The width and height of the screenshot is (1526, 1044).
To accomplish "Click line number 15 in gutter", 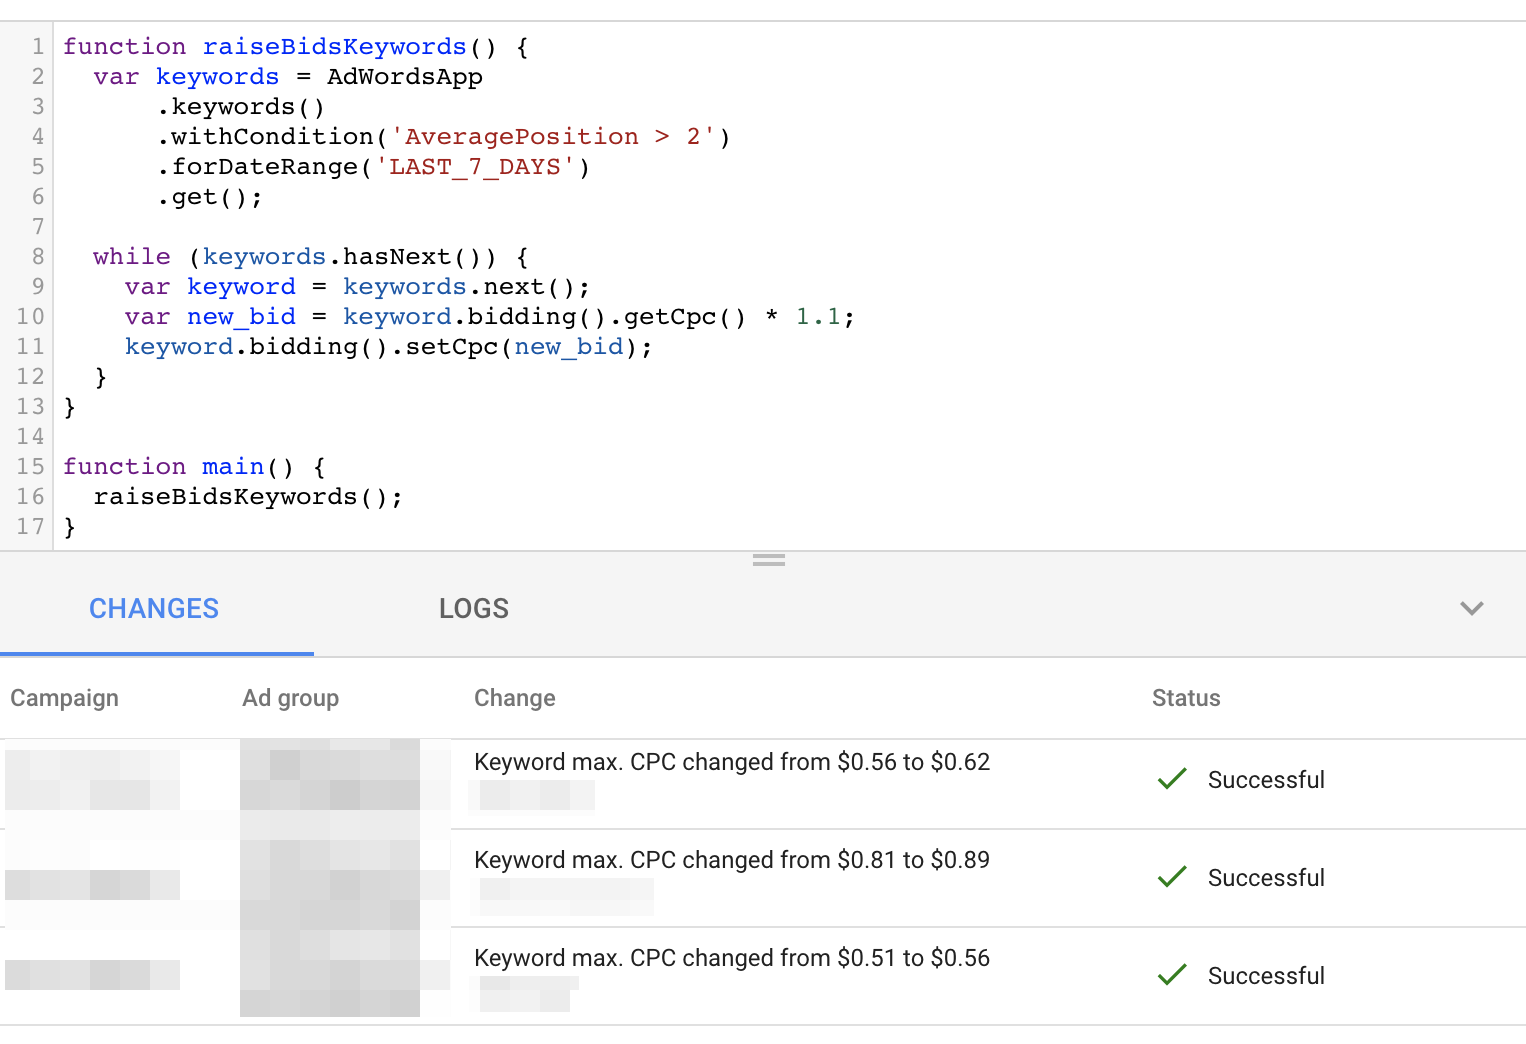I will pos(30,467).
